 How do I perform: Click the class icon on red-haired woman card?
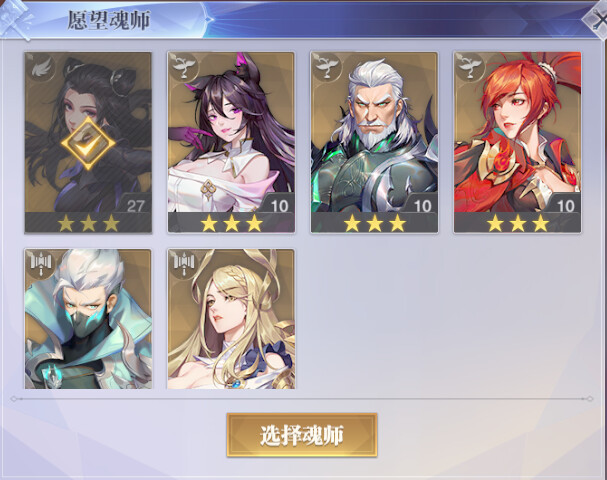click(x=470, y=67)
